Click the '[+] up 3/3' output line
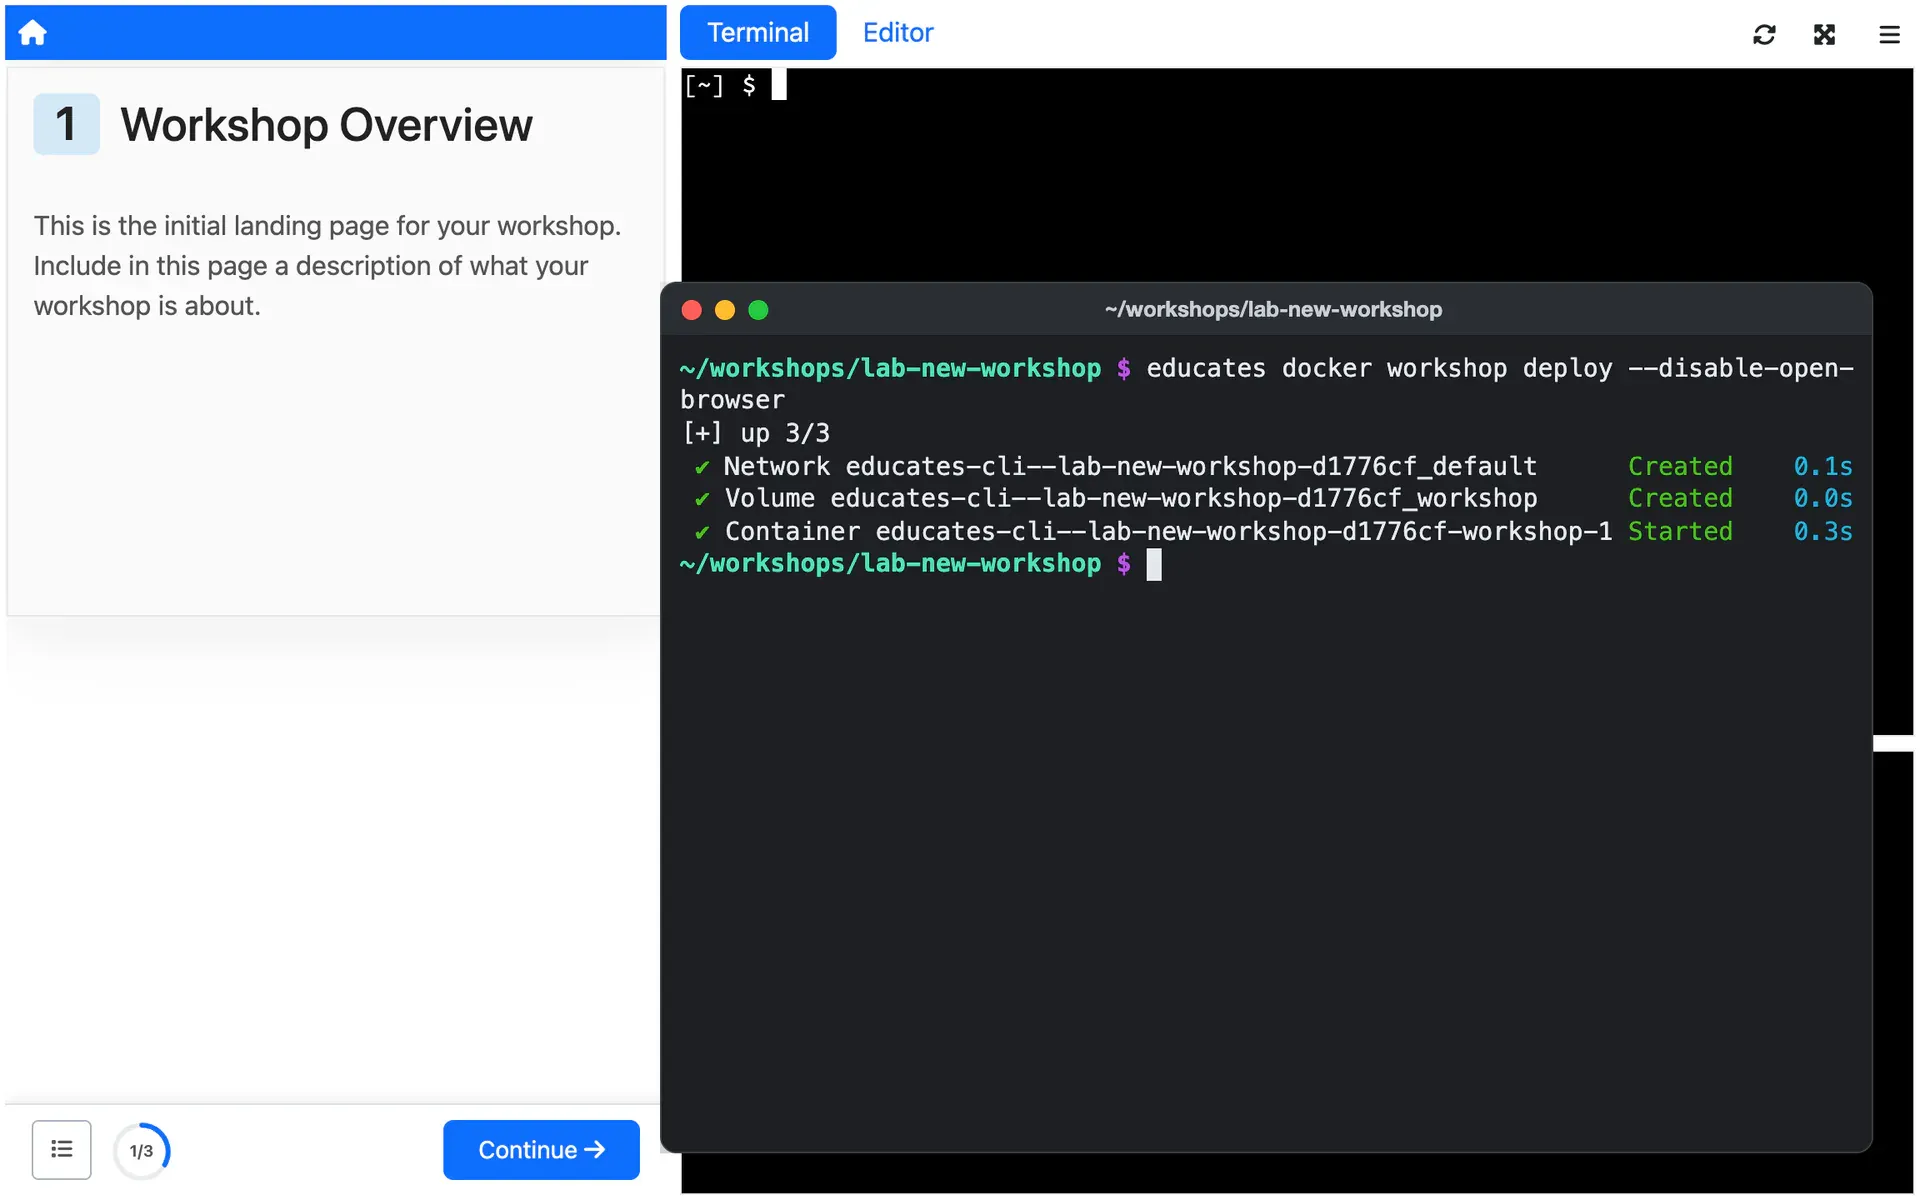Viewport: 1920px width, 1200px height. click(756, 433)
